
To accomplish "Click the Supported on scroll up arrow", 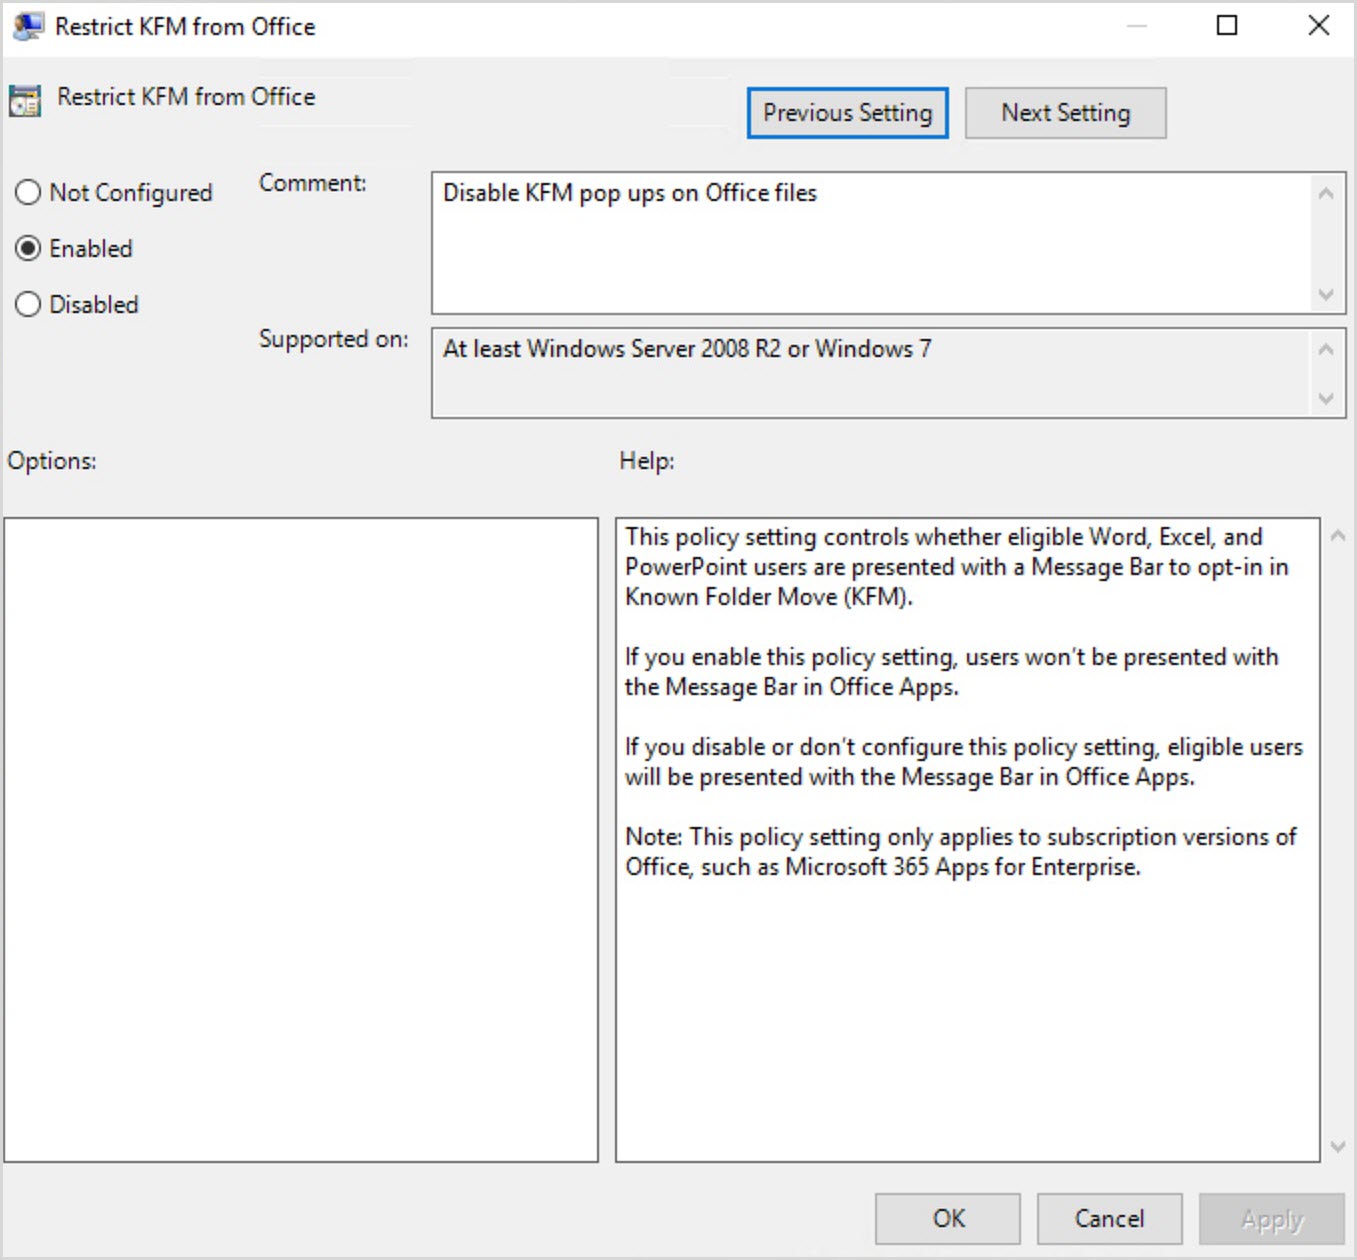I will point(1326,349).
